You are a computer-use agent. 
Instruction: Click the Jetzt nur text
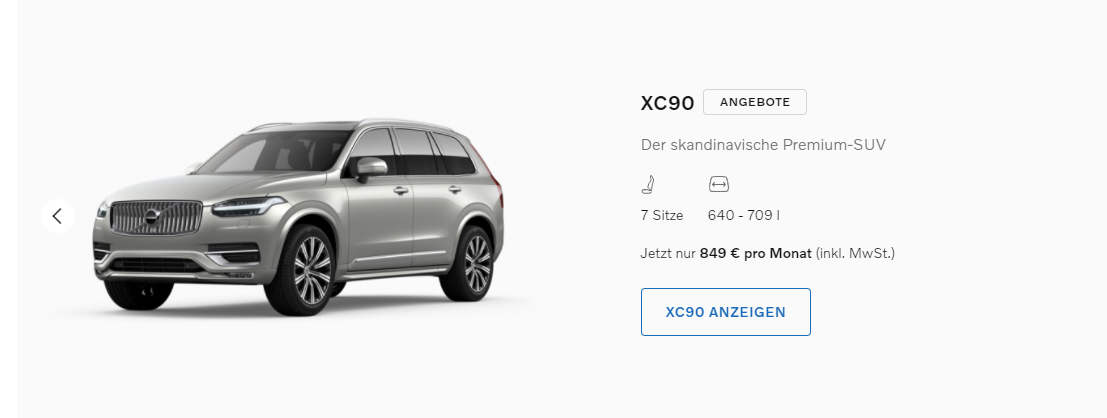click(668, 253)
